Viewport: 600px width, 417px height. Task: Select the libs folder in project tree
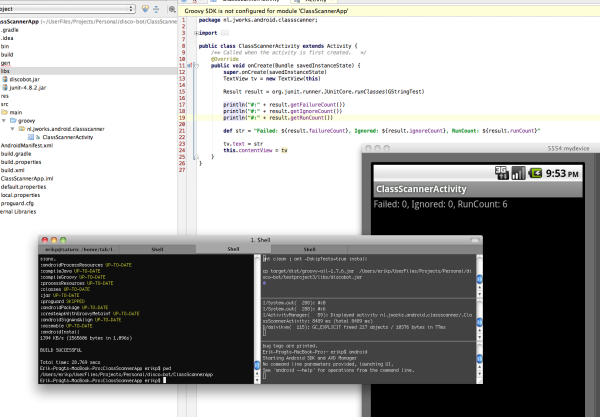pyautogui.click(x=88, y=71)
